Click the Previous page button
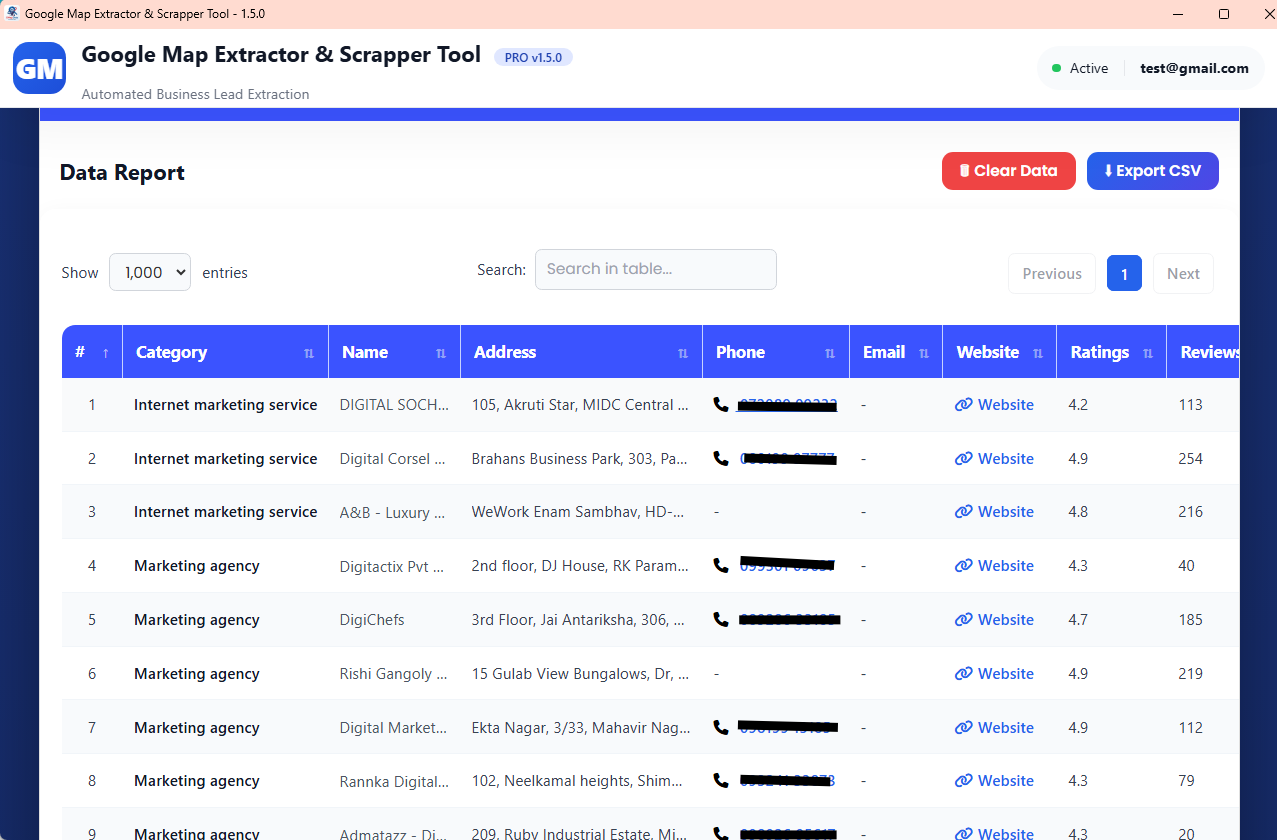This screenshot has width=1277, height=840. pos(1052,273)
